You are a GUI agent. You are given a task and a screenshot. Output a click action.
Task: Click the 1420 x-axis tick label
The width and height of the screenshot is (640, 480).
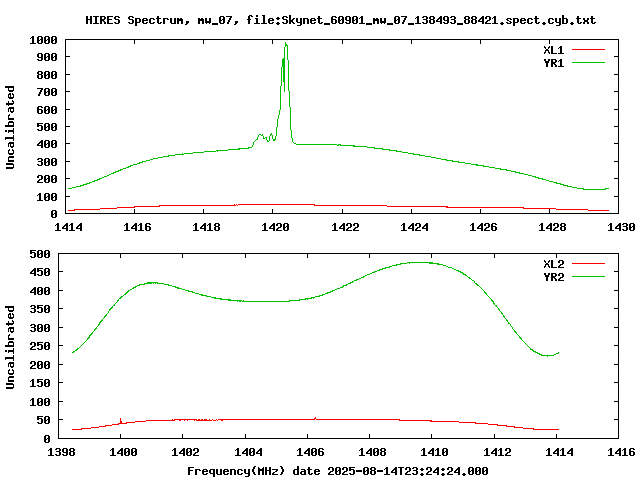(x=275, y=227)
